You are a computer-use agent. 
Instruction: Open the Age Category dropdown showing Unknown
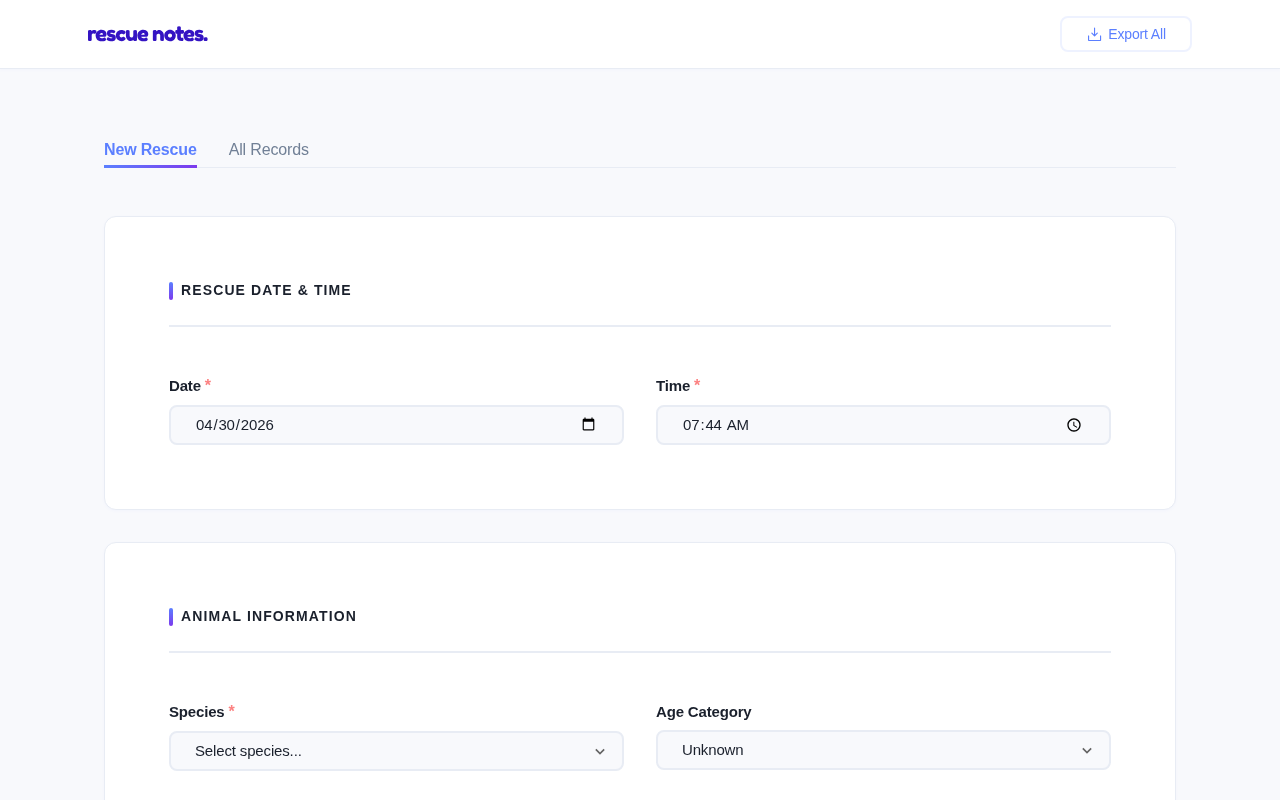click(x=883, y=750)
